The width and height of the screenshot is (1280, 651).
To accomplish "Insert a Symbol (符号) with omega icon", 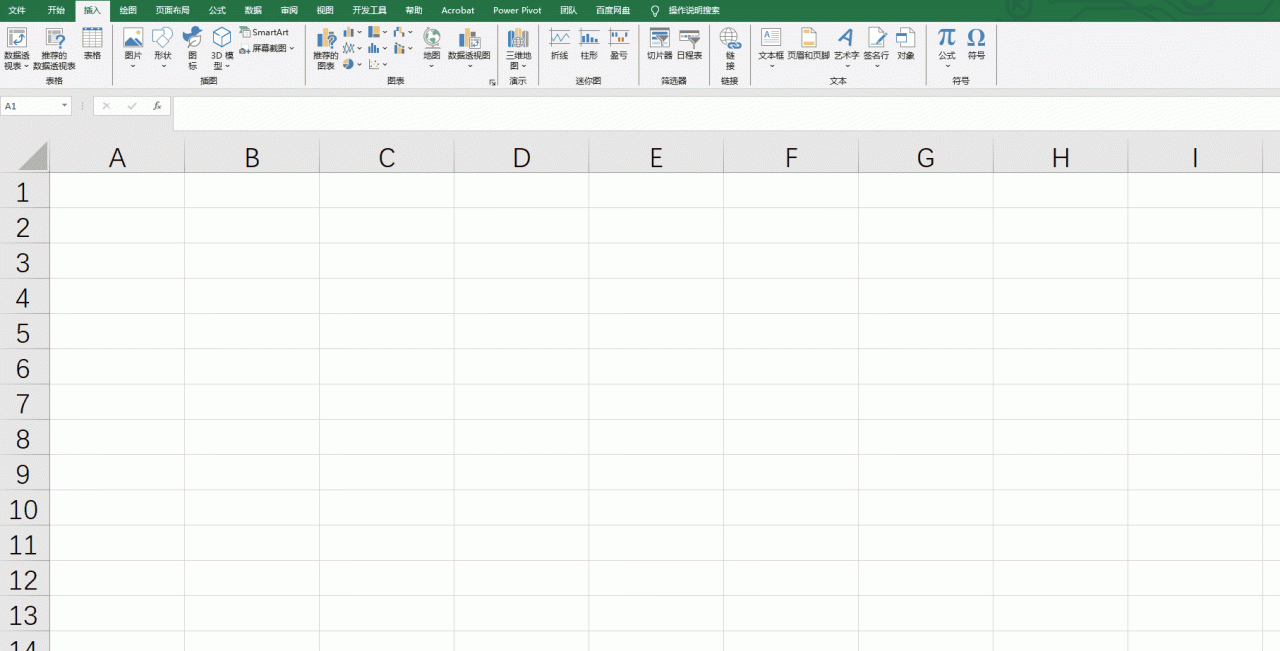I will pos(976,45).
